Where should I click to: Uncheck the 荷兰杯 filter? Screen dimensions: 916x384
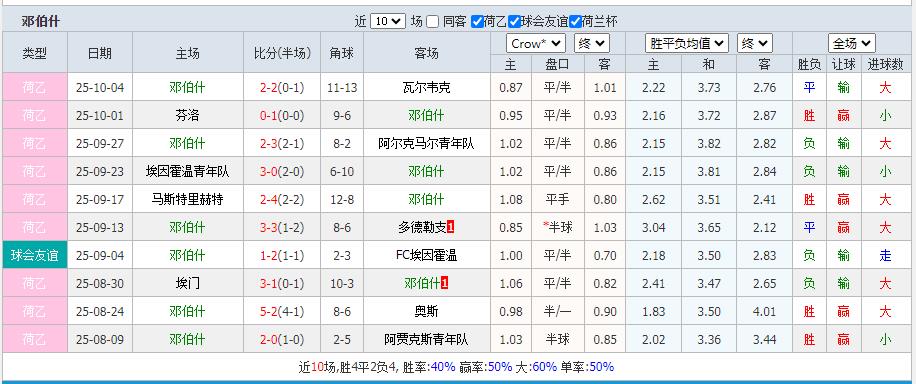[575, 22]
